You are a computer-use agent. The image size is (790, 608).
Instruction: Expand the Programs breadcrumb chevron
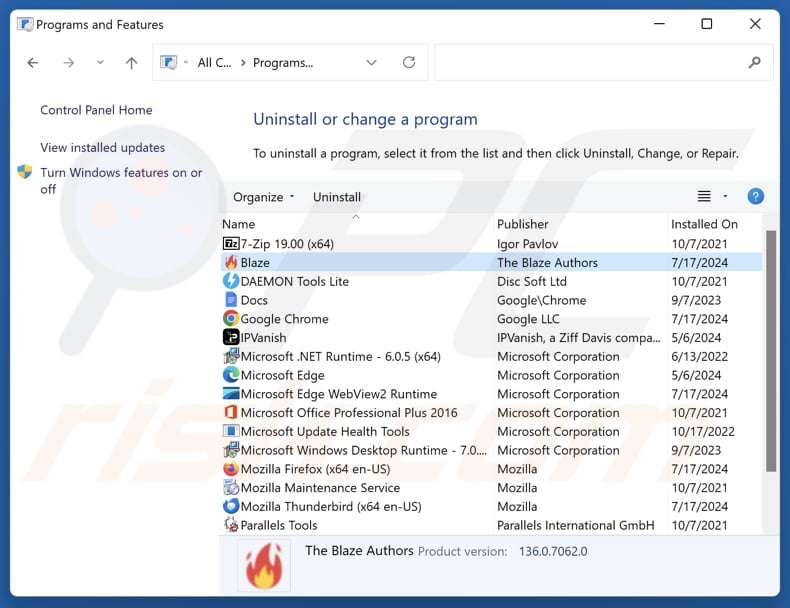point(243,62)
